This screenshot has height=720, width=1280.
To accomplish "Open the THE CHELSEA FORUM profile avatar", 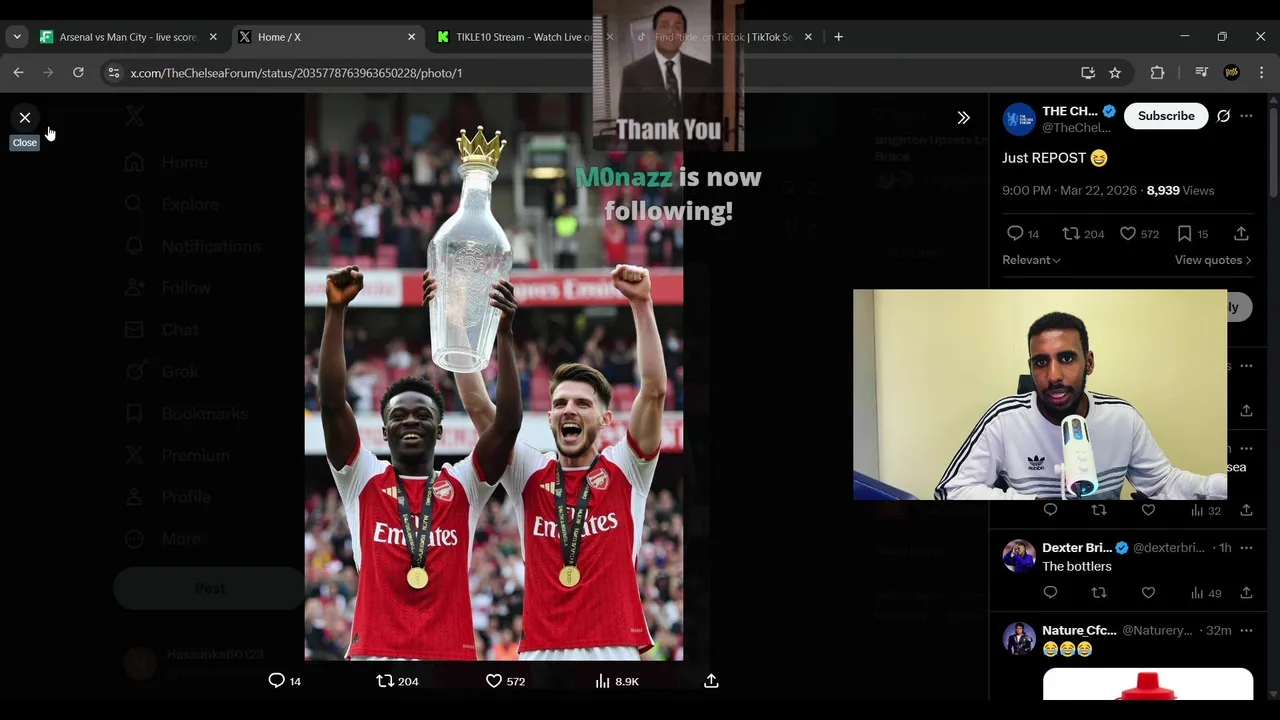I will 1019,118.
